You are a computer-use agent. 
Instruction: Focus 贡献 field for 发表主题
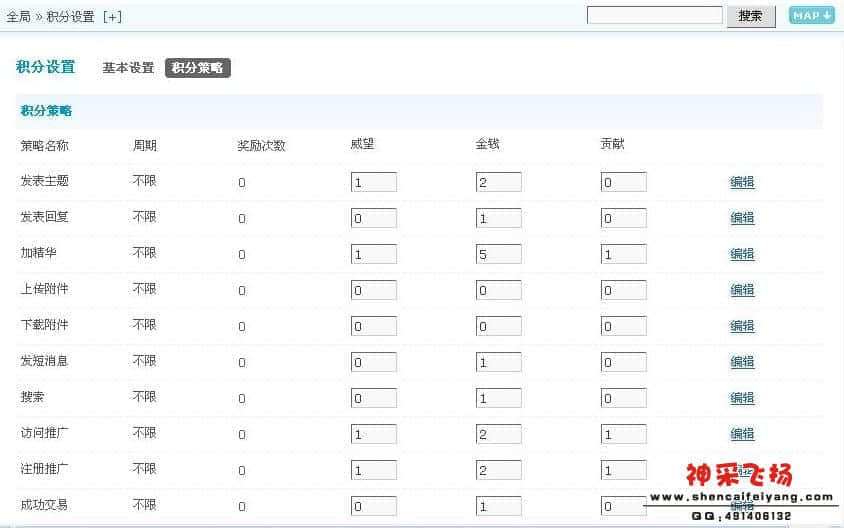tap(623, 182)
